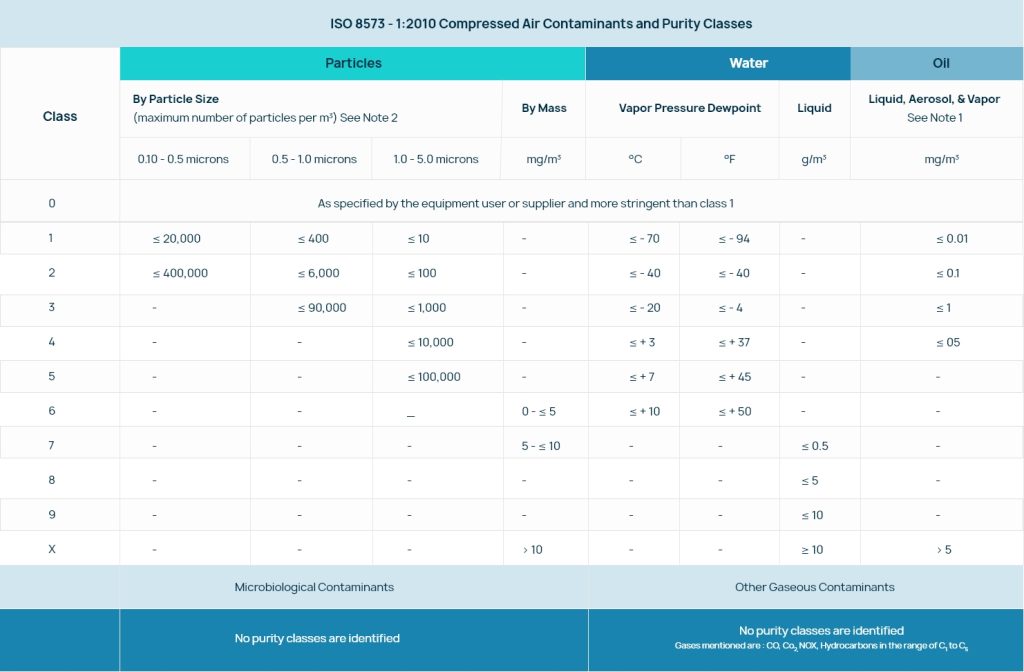Image resolution: width=1024 pixels, height=672 pixels.
Task: Click the ≤ 20,000 particle cell
Action: [x=177, y=239]
